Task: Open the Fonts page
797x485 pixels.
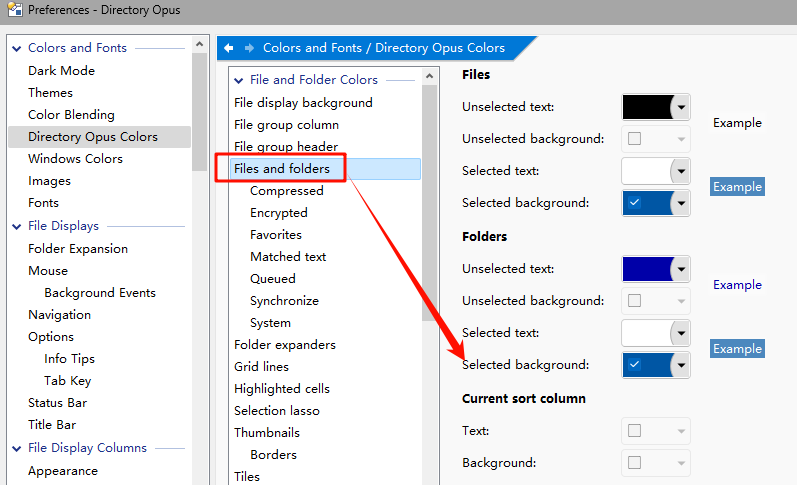Action: coord(43,203)
